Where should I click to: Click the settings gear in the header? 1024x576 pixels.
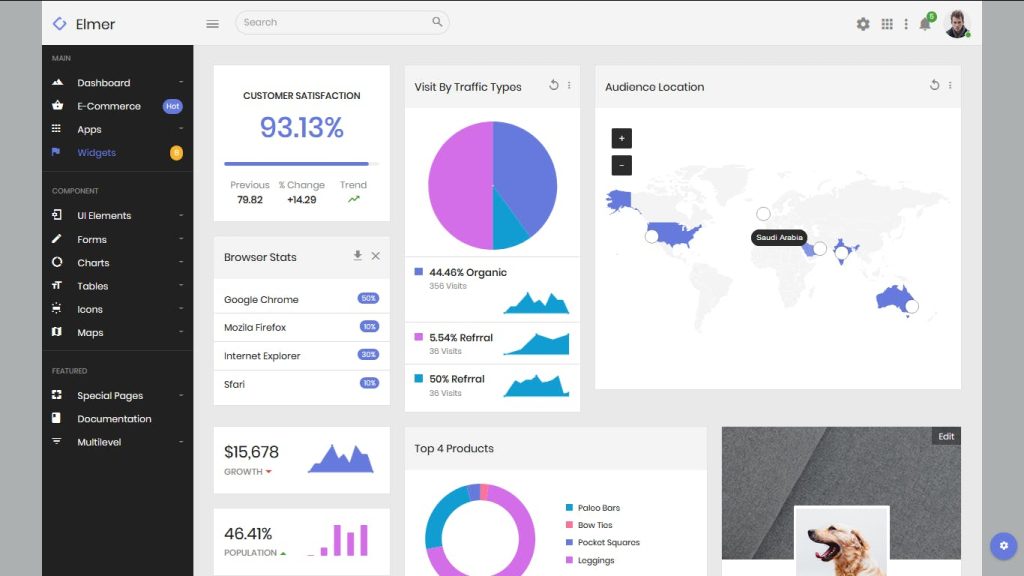(x=862, y=22)
